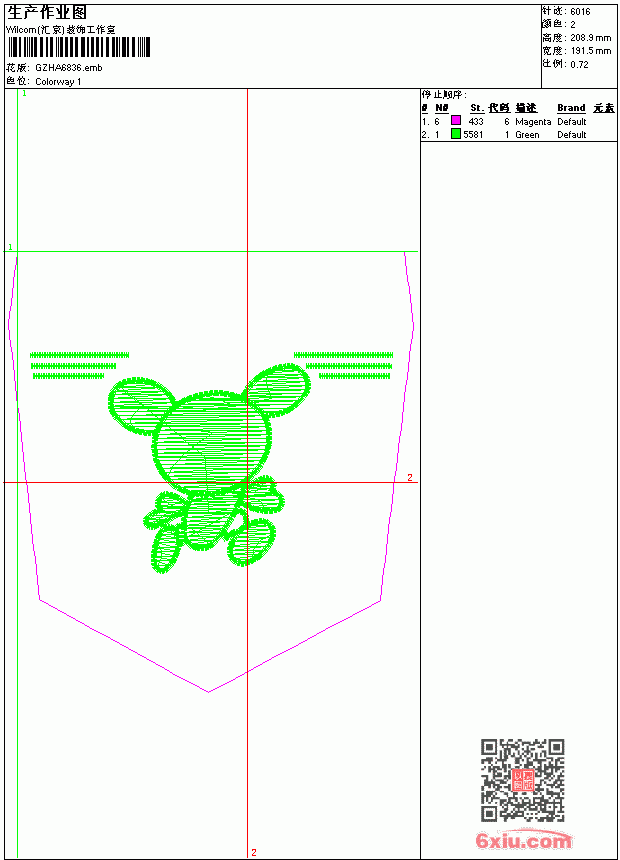Screen dimensions: 620x860
Task: Click the 'Colorway 1' value
Action: [x=58, y=82]
